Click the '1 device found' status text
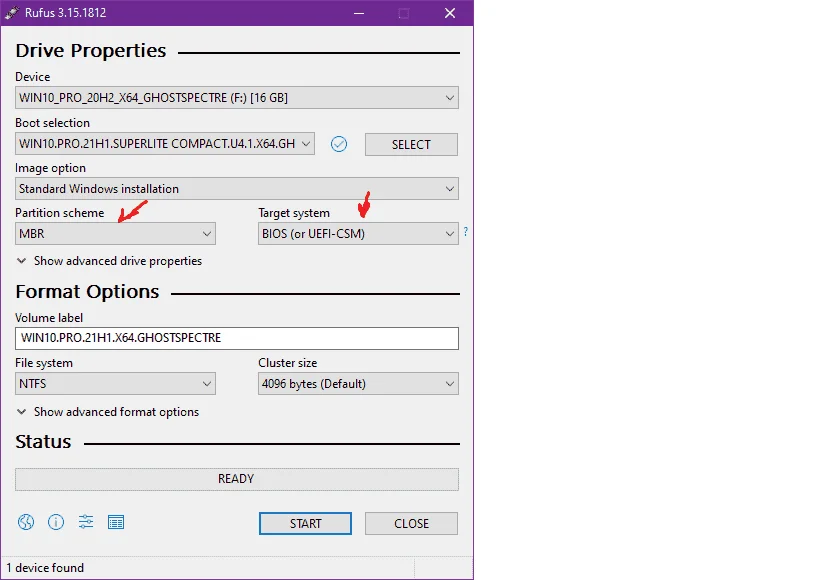Viewport: 819px width, 580px height. point(45,568)
